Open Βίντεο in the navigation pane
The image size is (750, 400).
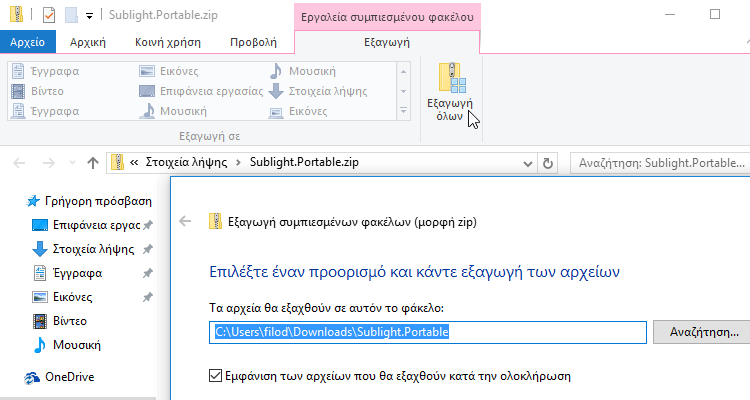click(x=60, y=321)
